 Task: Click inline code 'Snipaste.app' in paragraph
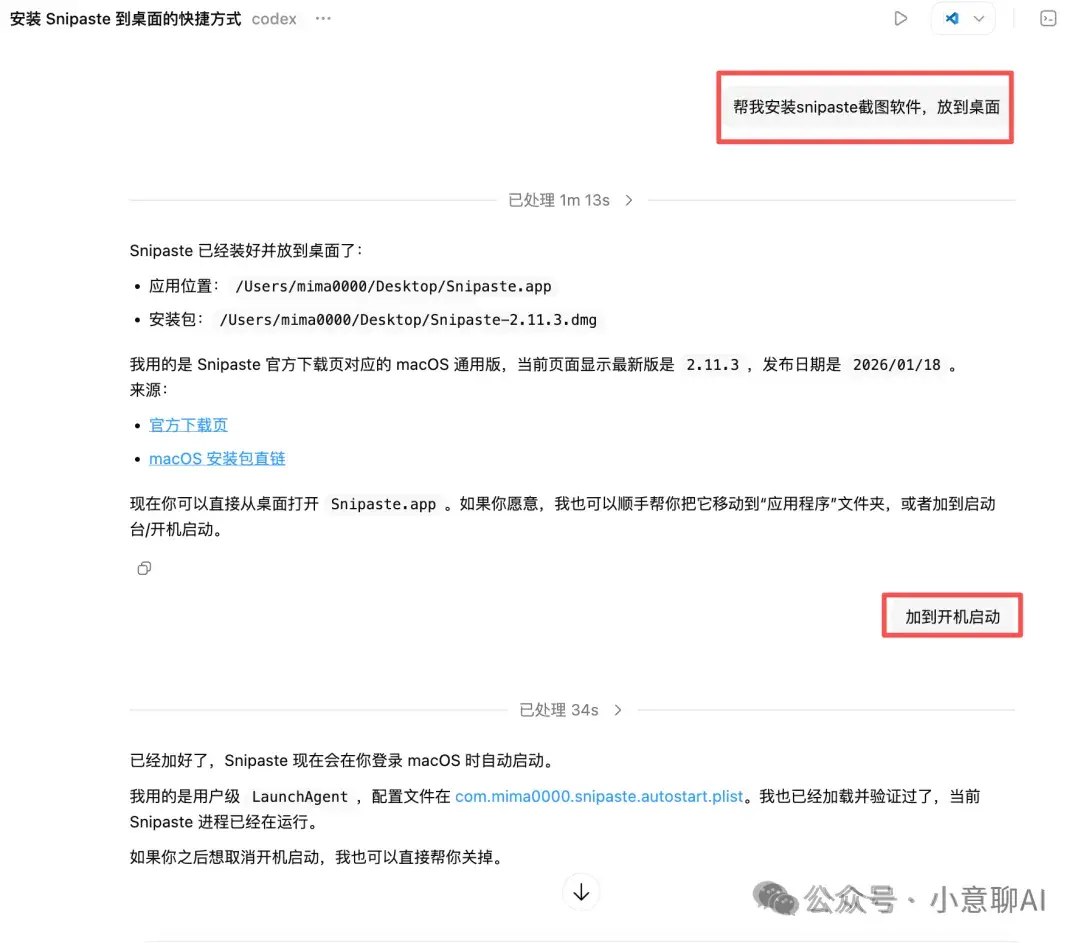(x=383, y=504)
